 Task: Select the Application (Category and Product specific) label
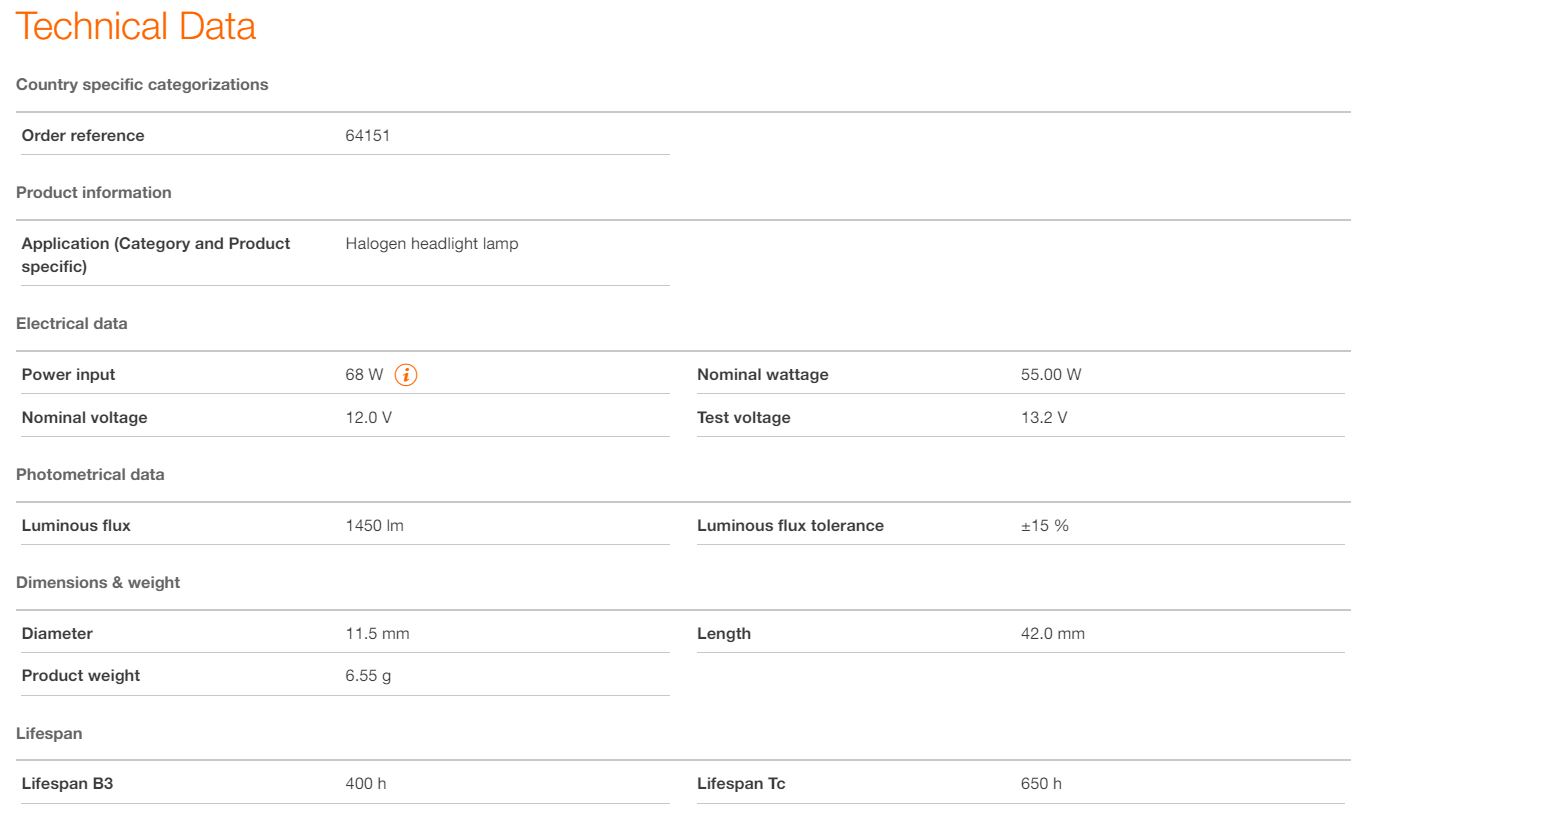tap(156, 255)
